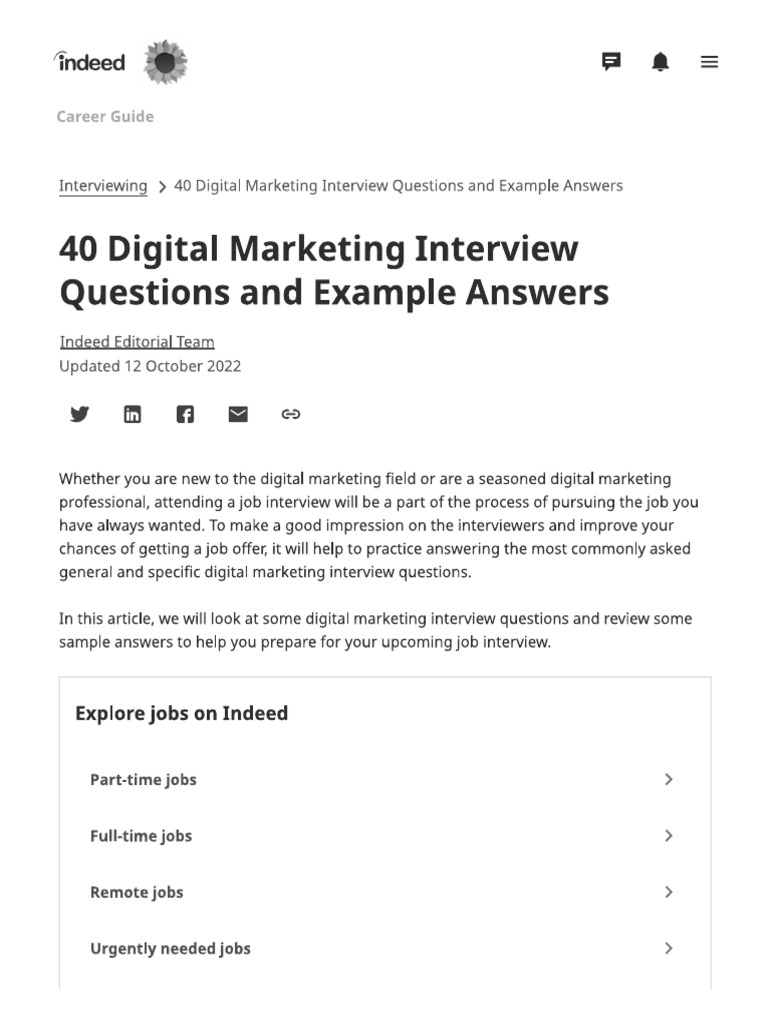Screen dimensions: 768x1024
Task: Click the sunflower icon beside the logo
Action: click(165, 63)
